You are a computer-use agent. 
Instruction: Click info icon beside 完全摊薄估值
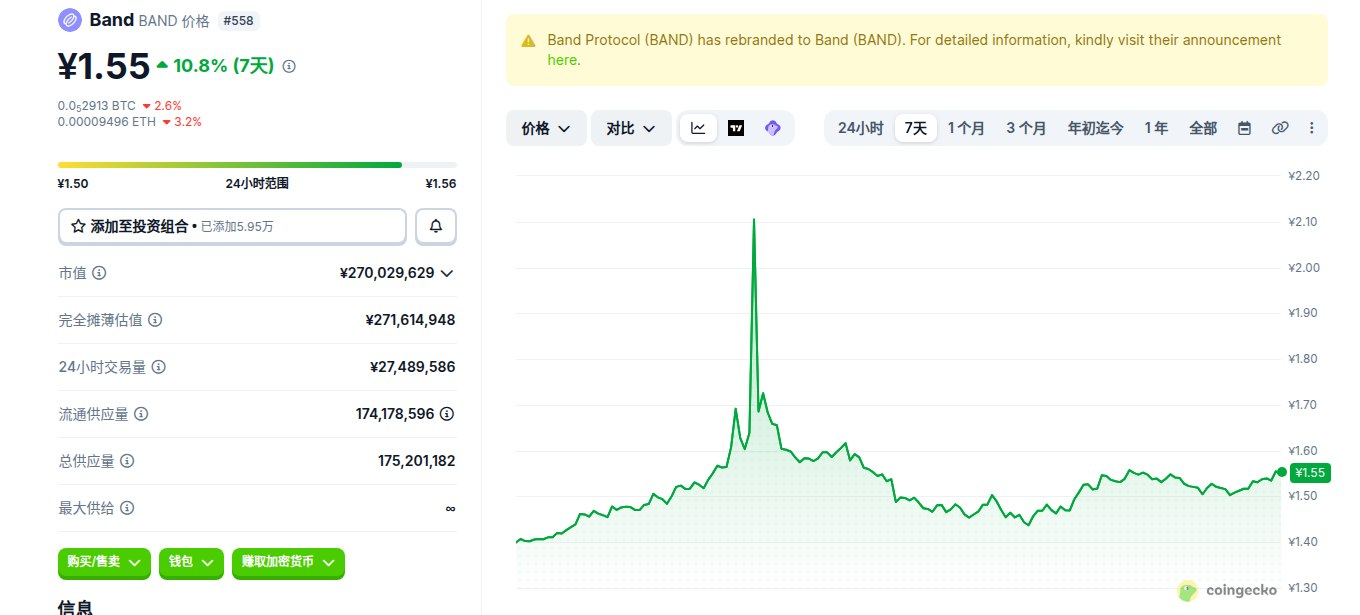click(x=155, y=320)
